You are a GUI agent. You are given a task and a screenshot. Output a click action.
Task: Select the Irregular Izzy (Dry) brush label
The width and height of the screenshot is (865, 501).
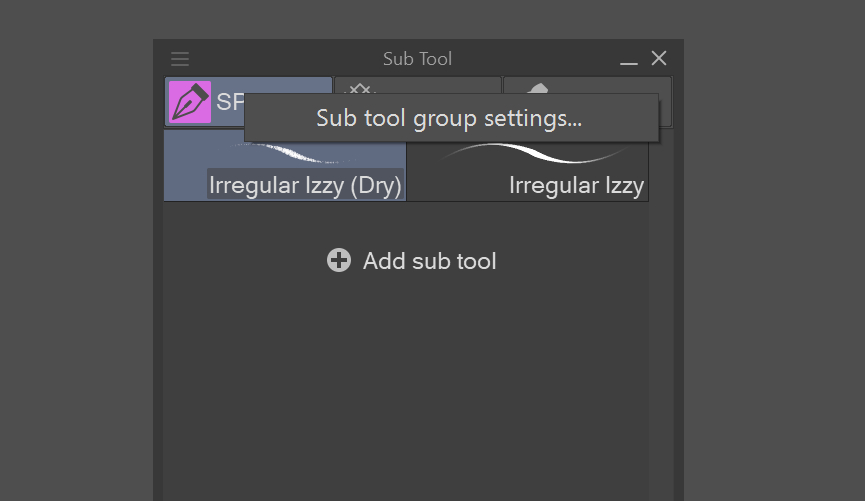[x=305, y=185]
